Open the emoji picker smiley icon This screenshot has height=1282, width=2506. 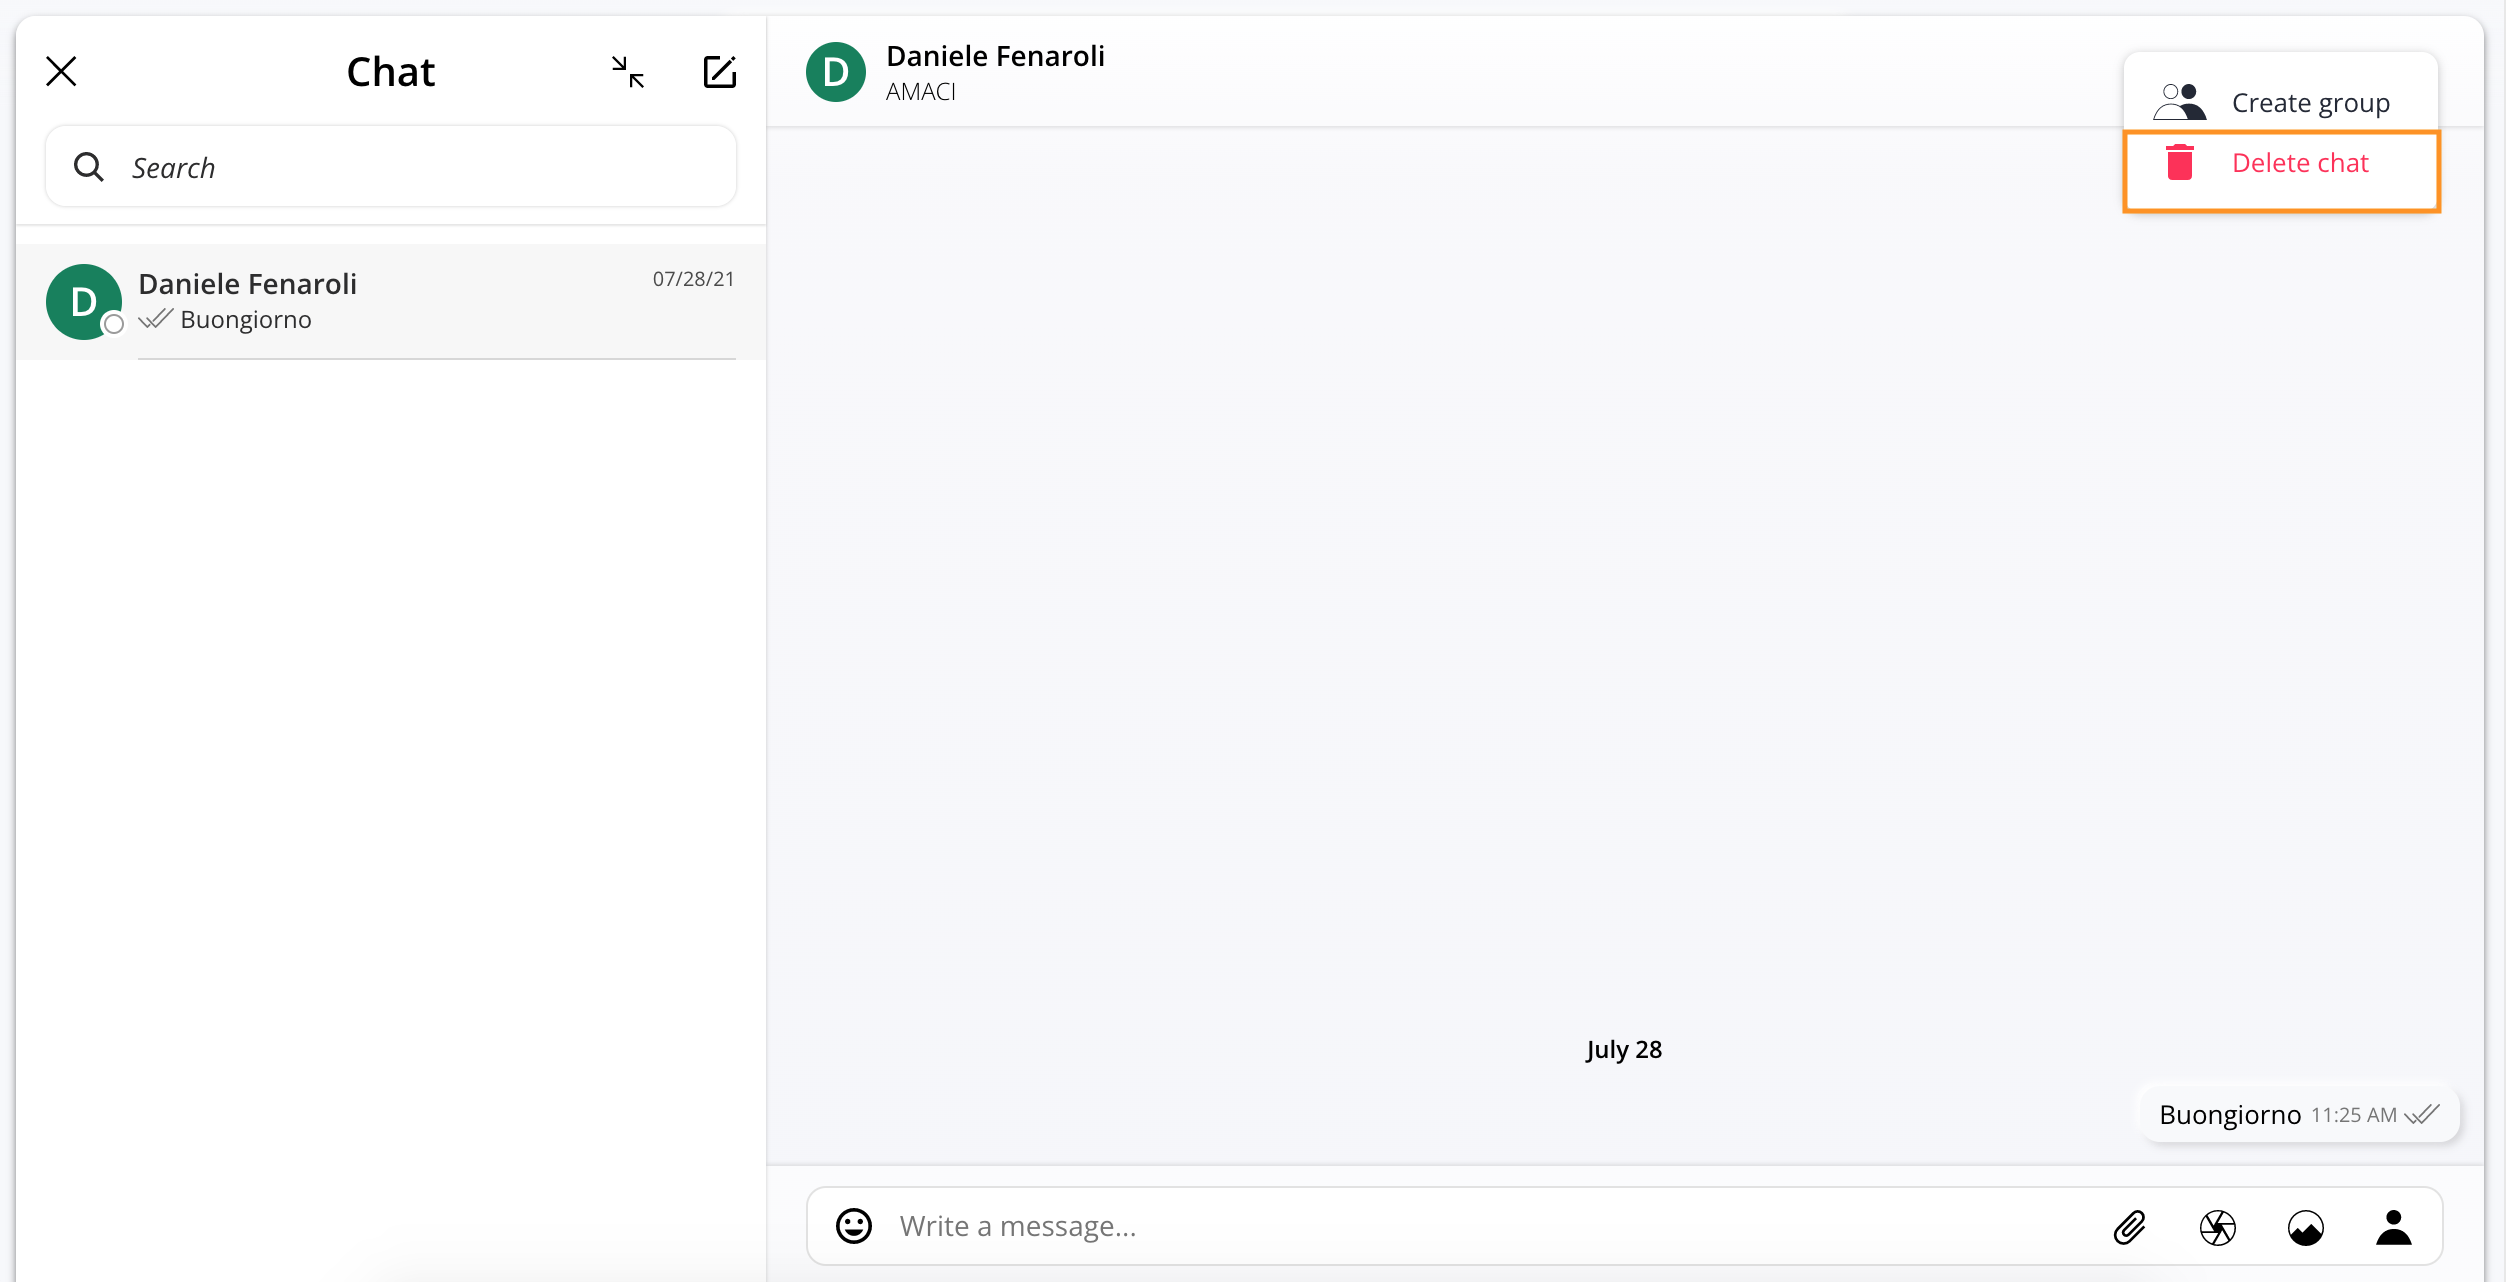point(854,1226)
